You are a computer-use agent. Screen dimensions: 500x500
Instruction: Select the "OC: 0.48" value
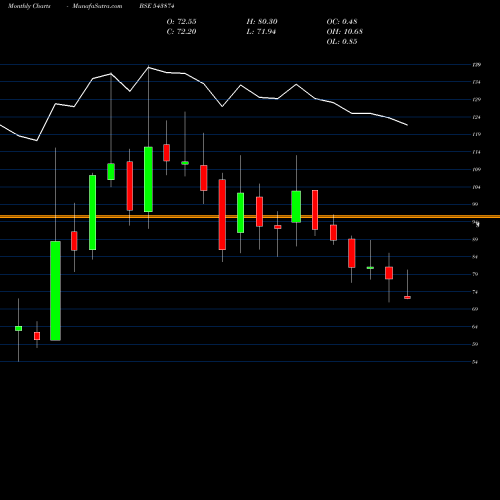342,22
